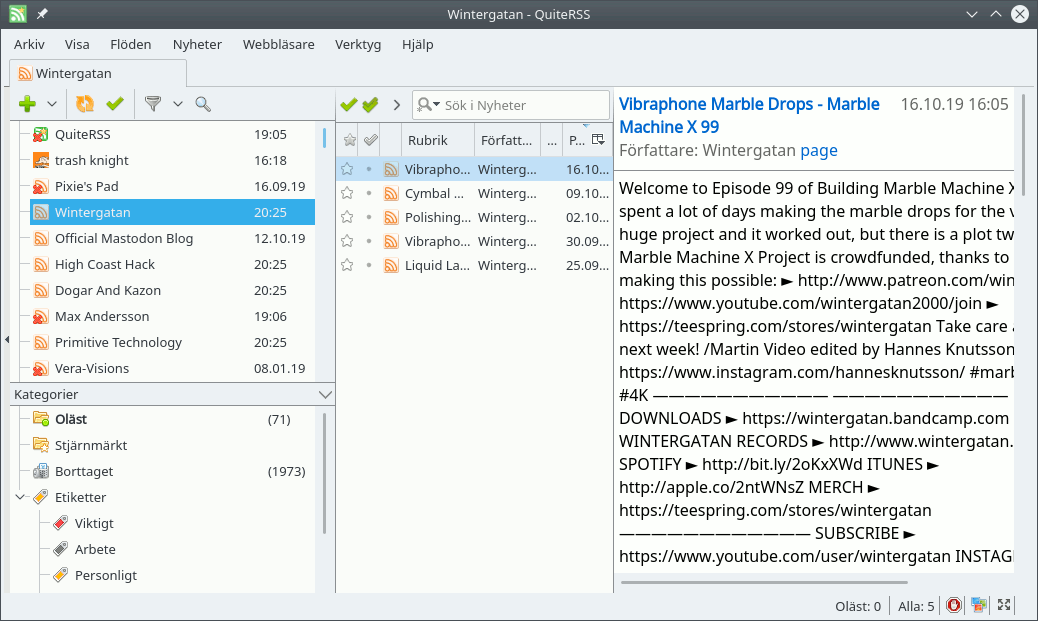
Task: Toggle read dot on first Vibrapho... item
Action: (369, 169)
